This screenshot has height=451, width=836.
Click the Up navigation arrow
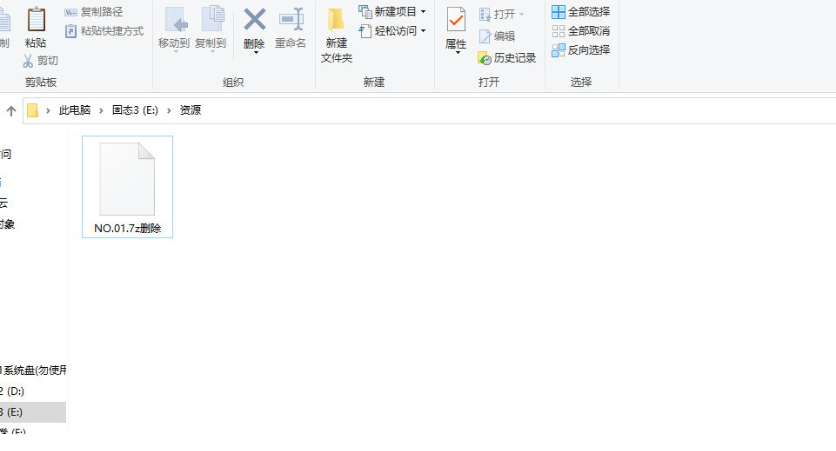[11, 111]
